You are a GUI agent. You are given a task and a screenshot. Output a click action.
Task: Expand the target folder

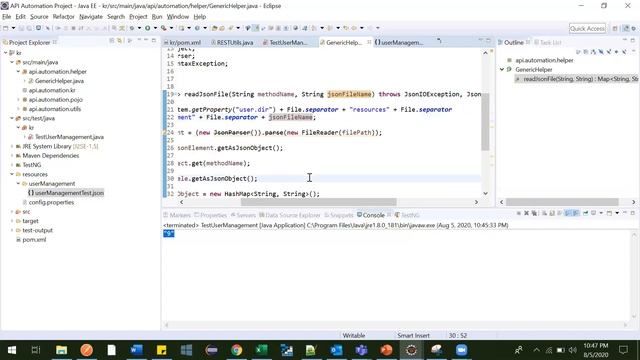tap(12, 221)
